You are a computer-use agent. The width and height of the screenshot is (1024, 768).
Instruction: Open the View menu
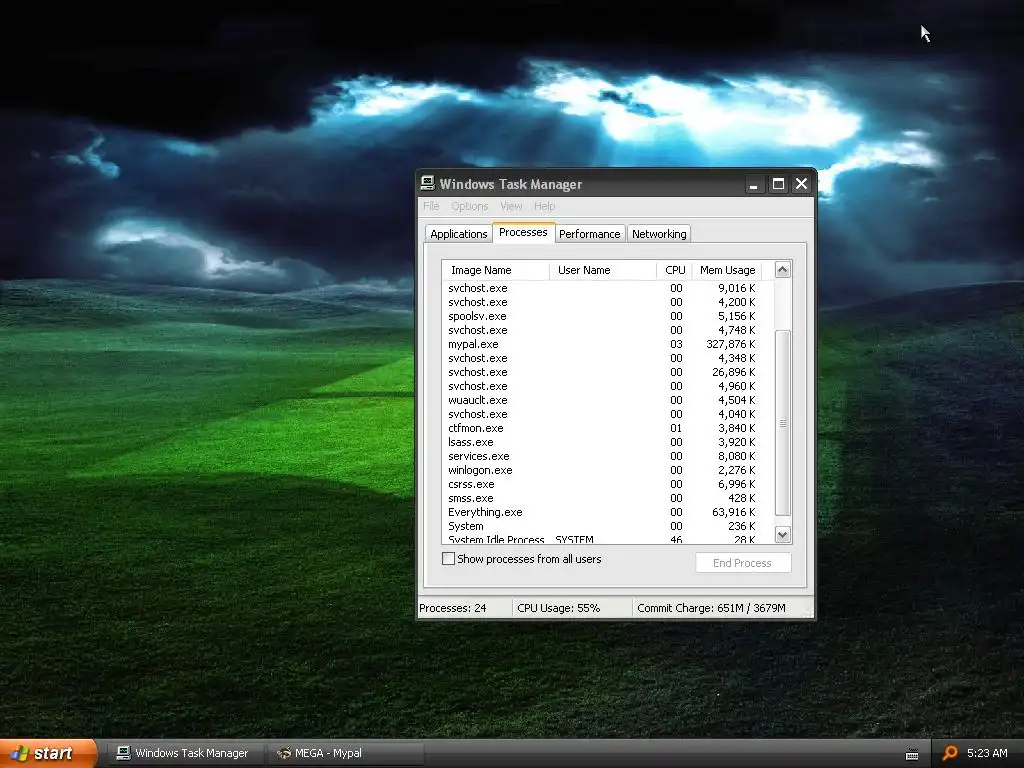(511, 206)
